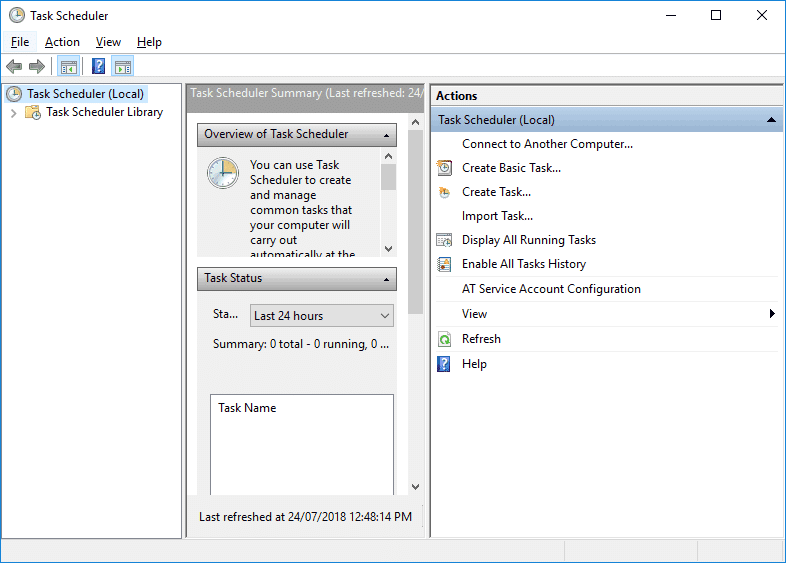Click the Actions pane header
Screen dimensions: 786x563
tap(607, 96)
